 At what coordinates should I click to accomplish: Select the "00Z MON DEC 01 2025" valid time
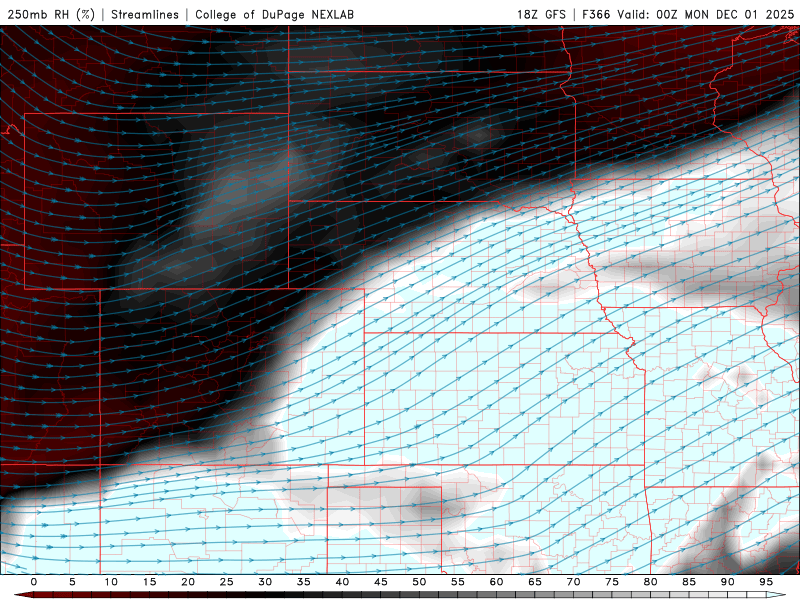click(x=725, y=14)
